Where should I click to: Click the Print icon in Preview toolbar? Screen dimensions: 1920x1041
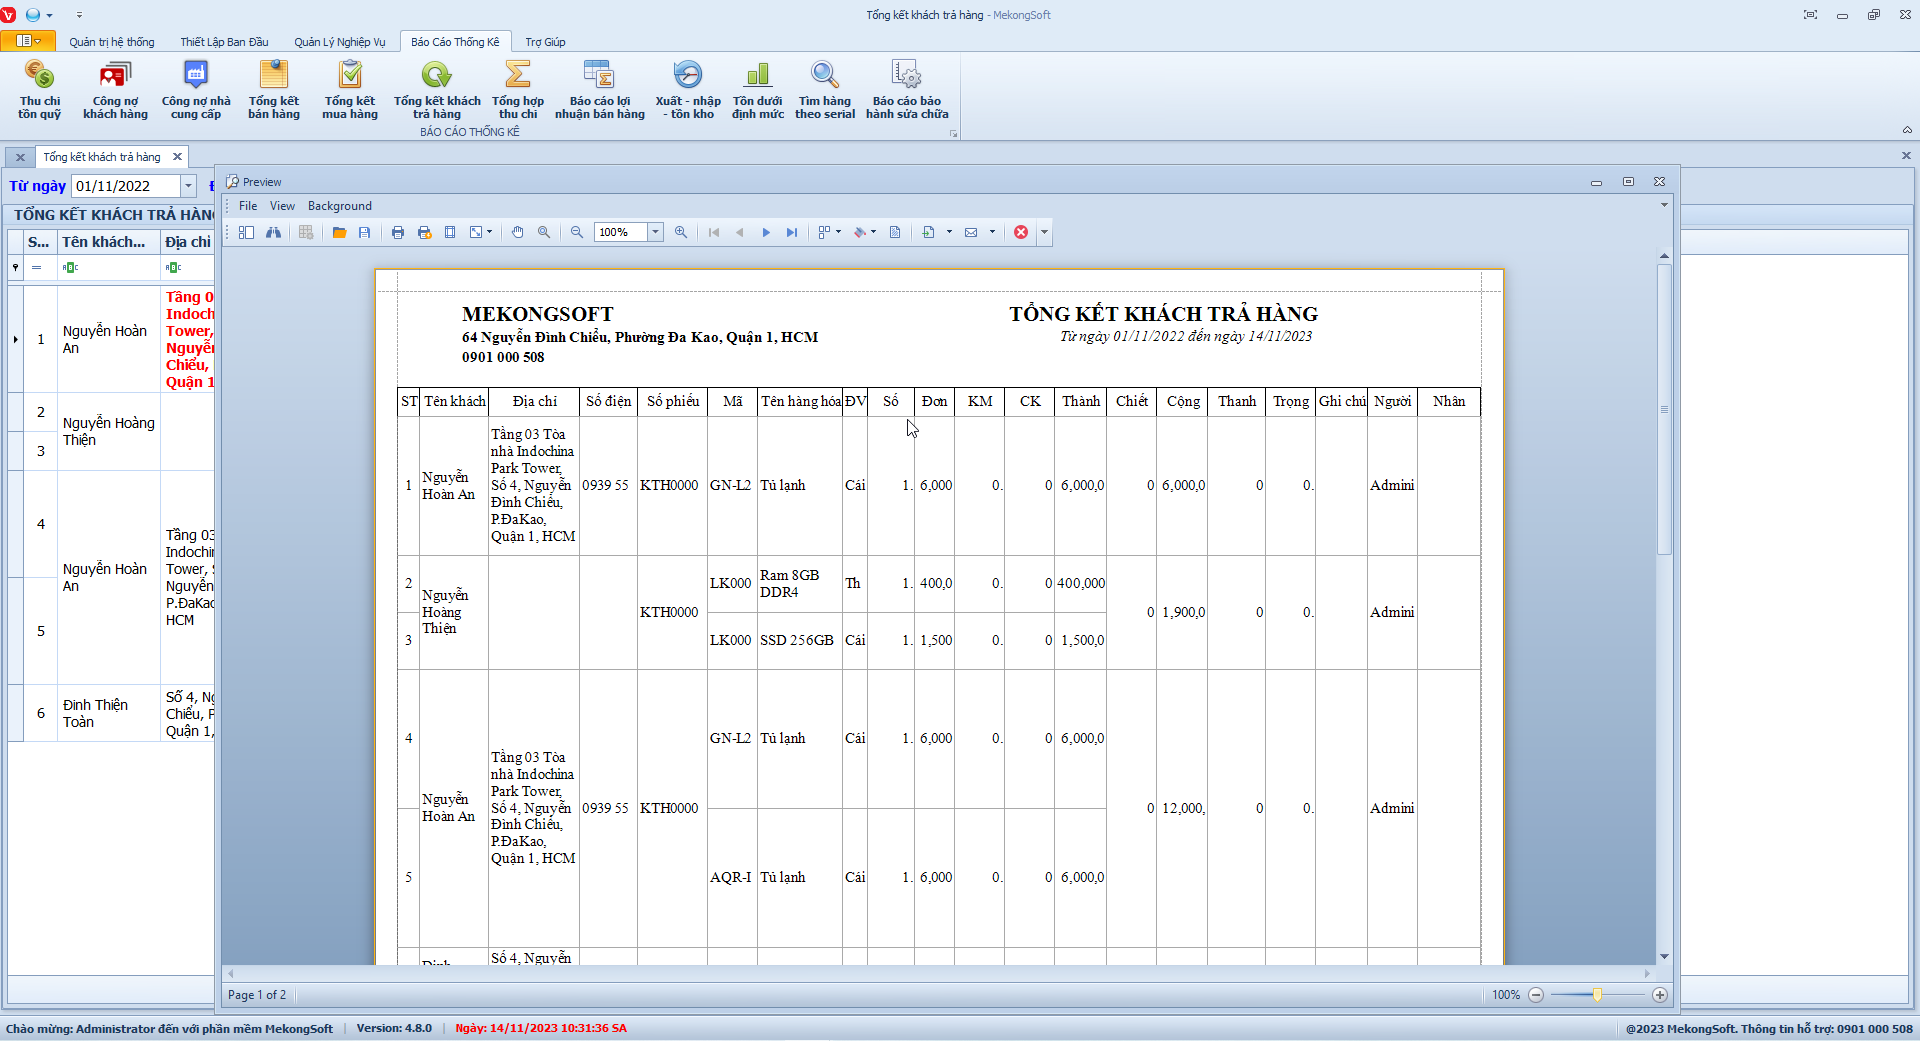tap(398, 232)
